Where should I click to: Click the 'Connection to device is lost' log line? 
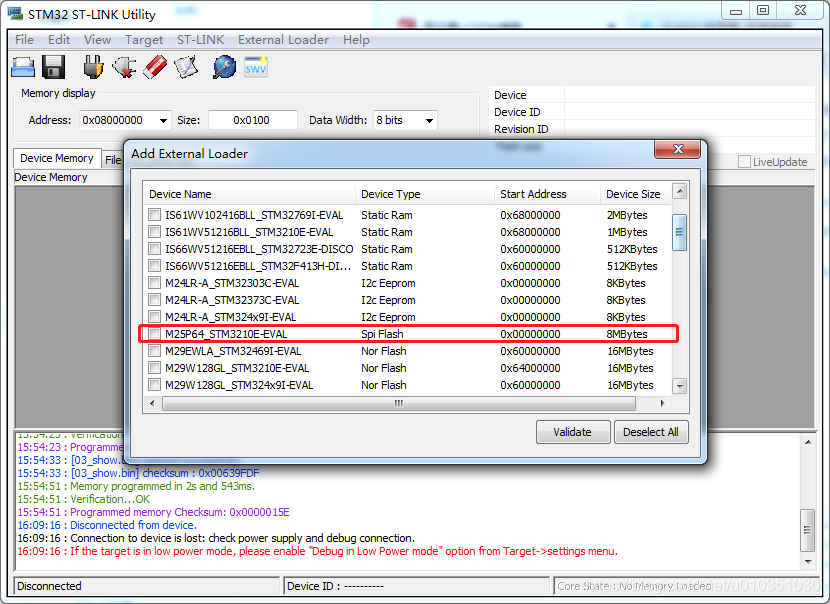tap(216, 538)
